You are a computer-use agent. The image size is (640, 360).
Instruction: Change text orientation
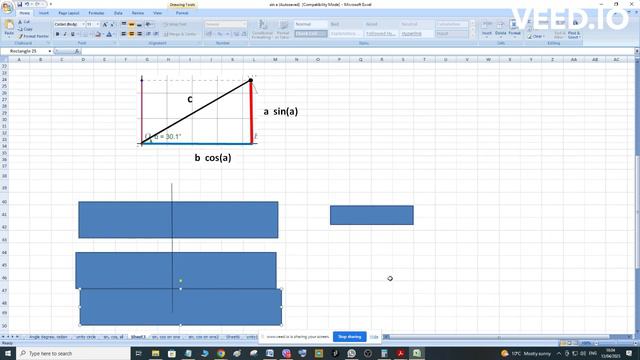click(x=149, y=24)
